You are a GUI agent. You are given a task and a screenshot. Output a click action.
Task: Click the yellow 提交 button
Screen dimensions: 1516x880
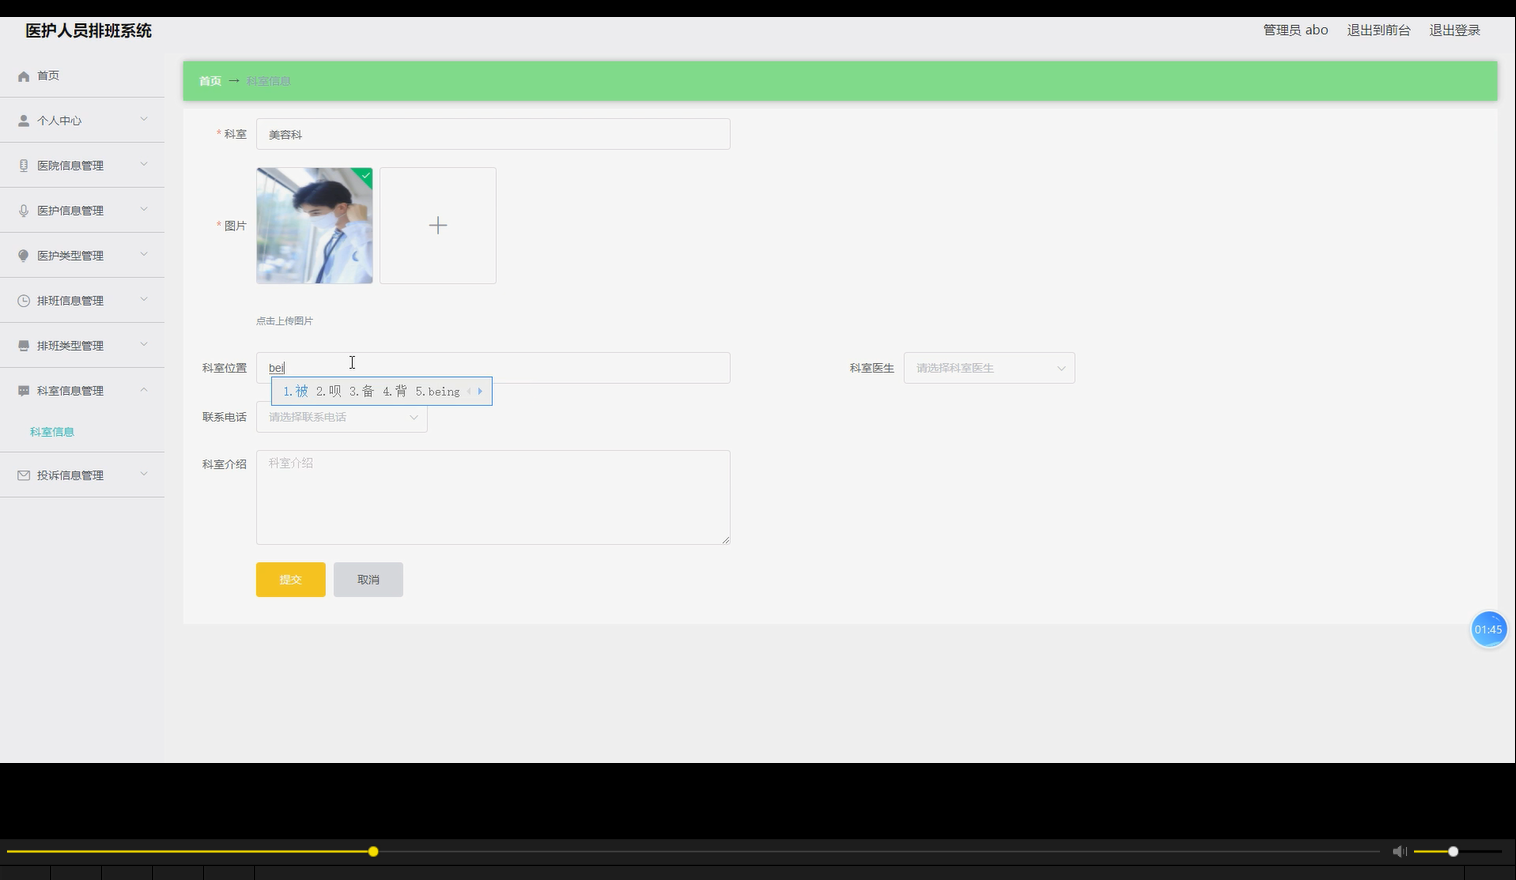click(291, 580)
